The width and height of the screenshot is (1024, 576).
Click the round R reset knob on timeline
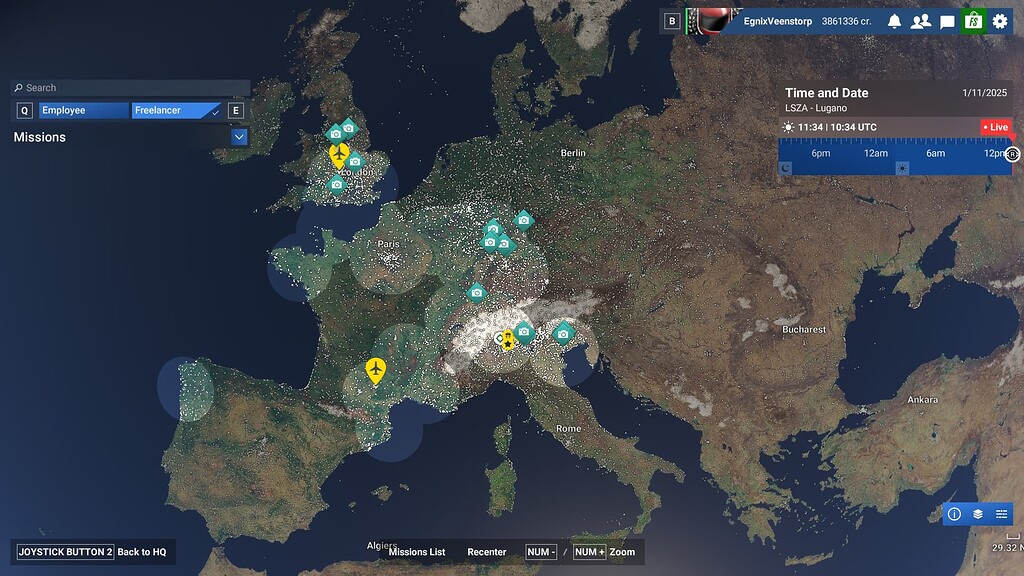click(x=1012, y=154)
